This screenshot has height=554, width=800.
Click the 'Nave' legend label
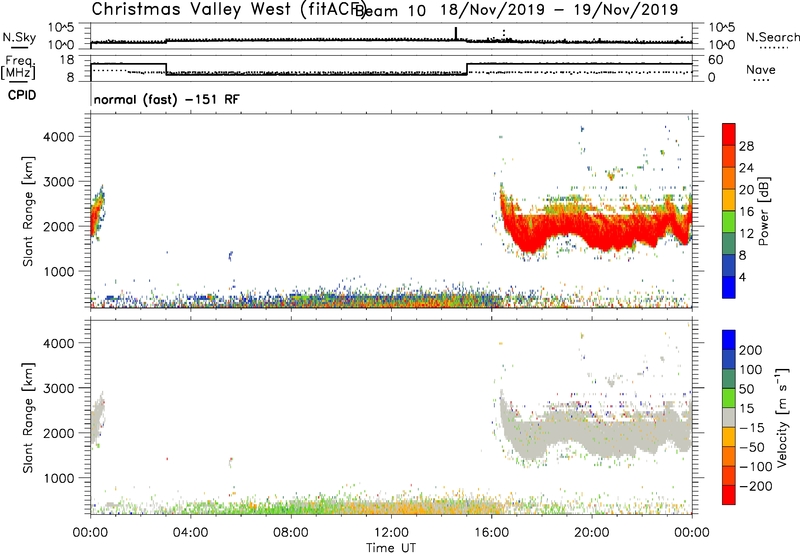click(761, 70)
